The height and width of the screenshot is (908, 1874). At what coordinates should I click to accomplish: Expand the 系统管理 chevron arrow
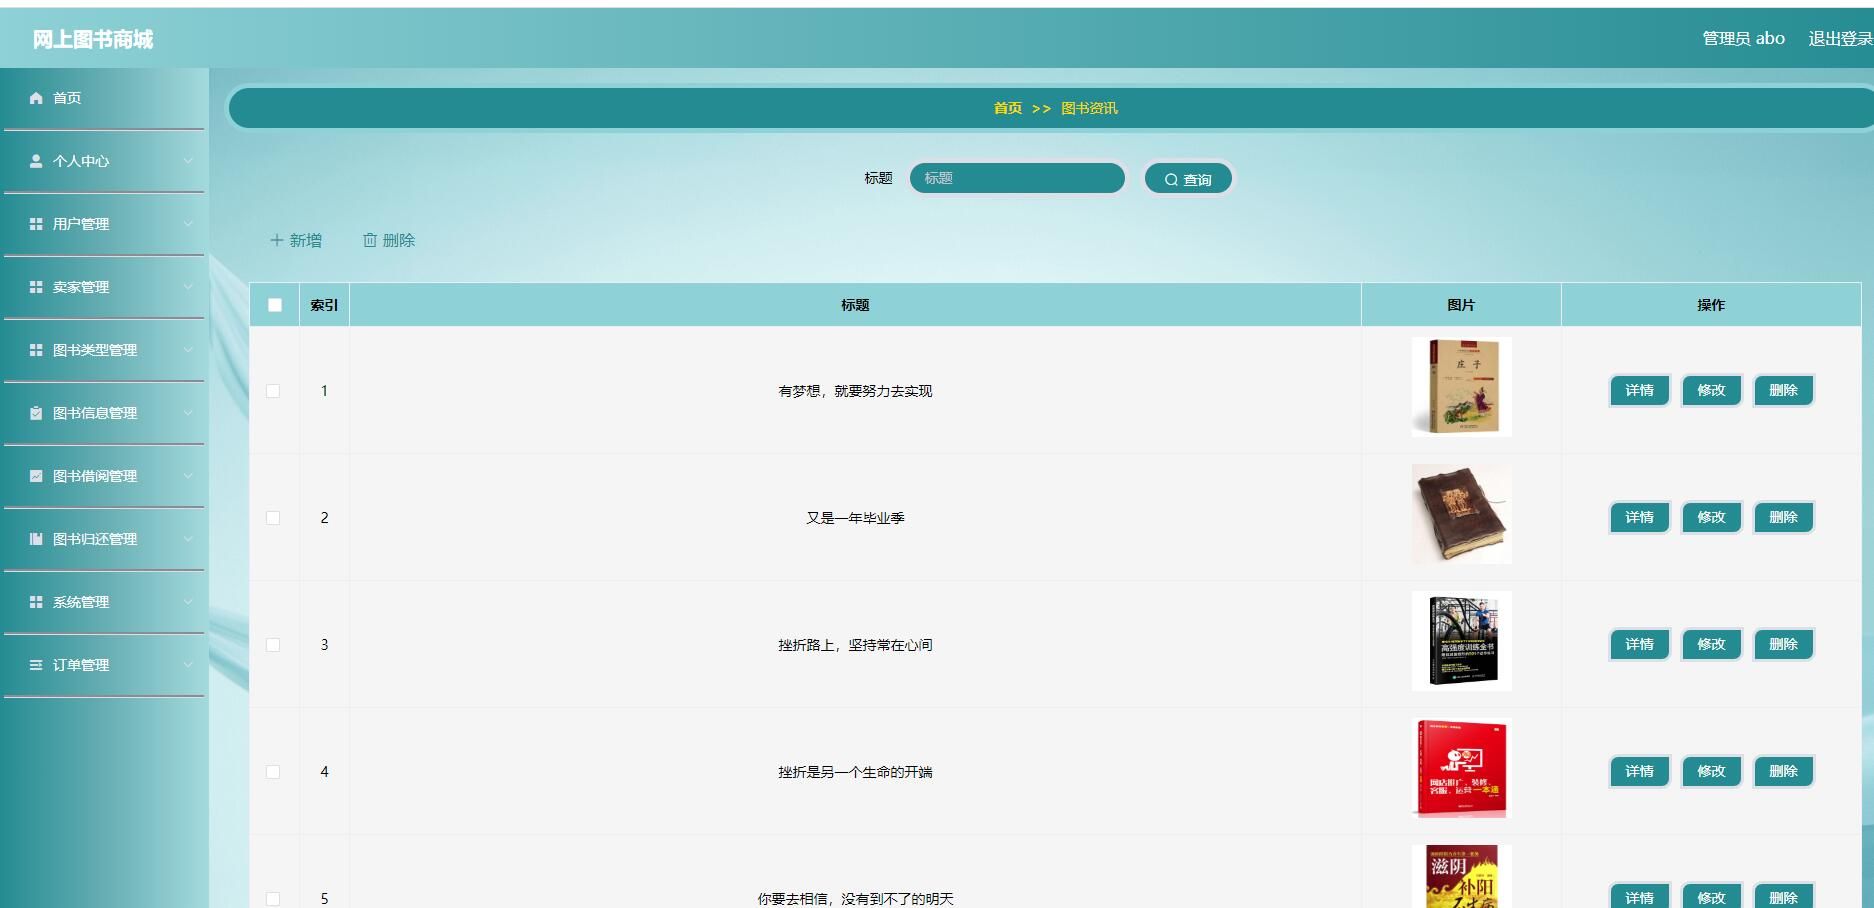click(188, 602)
